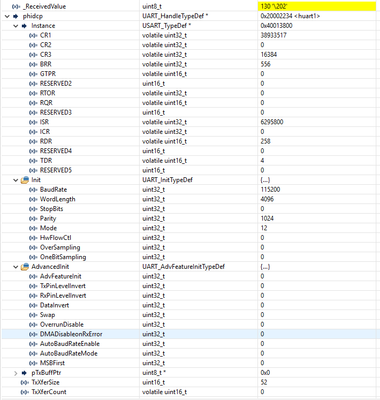
Task: Click the UART_AdvFeatureInitTypeDef type cell
Action: [184, 267]
